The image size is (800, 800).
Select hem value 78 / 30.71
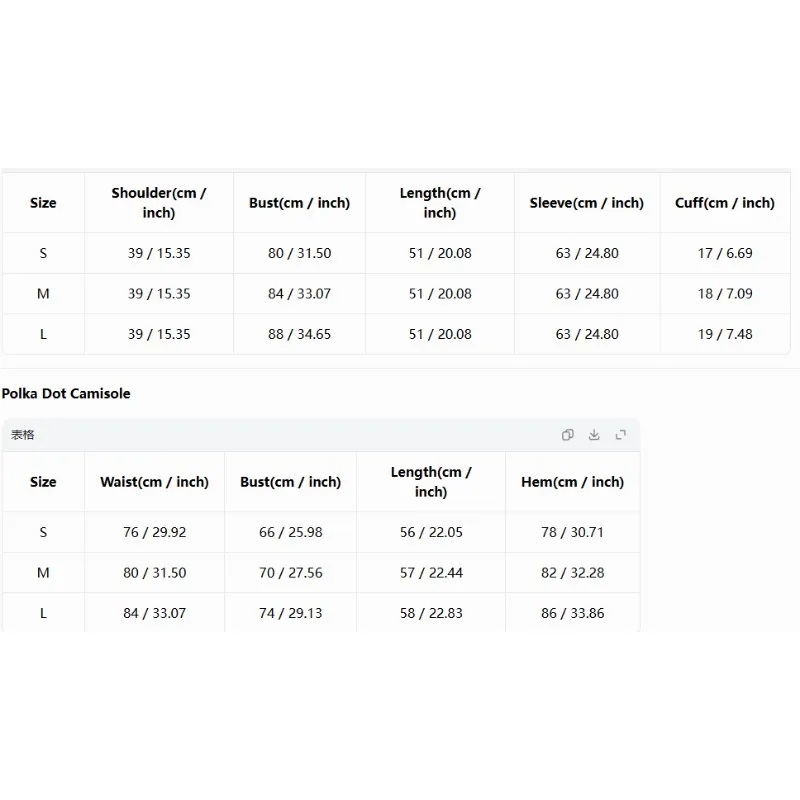tap(572, 532)
